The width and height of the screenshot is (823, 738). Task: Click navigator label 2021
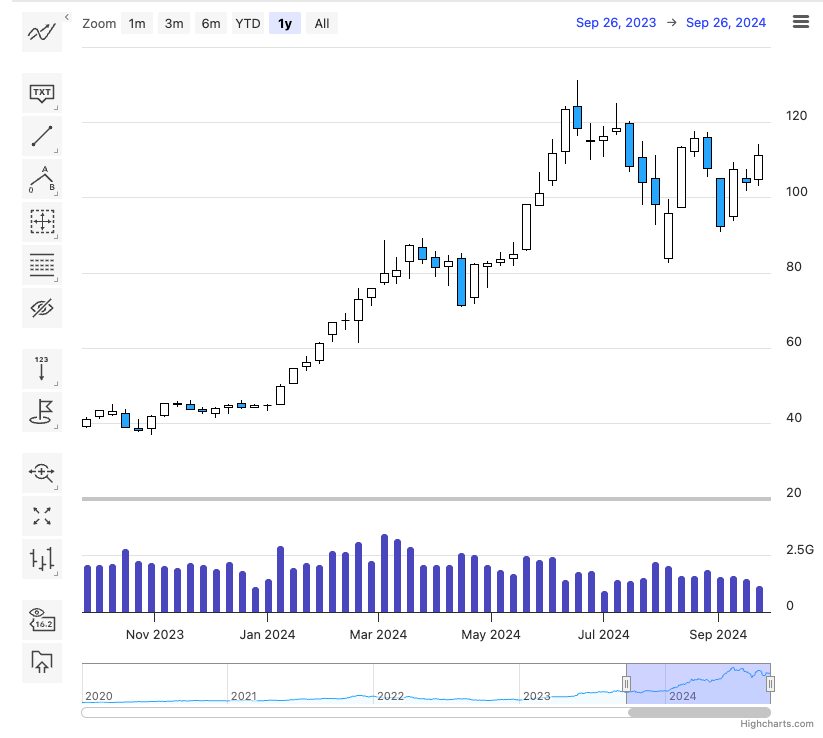pyautogui.click(x=244, y=696)
